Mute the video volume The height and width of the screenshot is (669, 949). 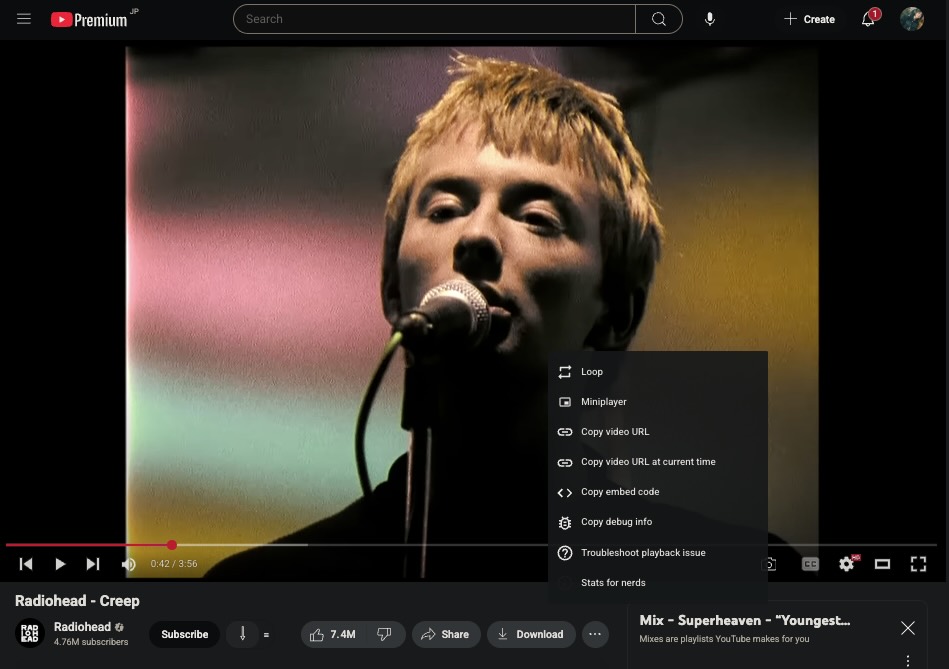[128, 564]
